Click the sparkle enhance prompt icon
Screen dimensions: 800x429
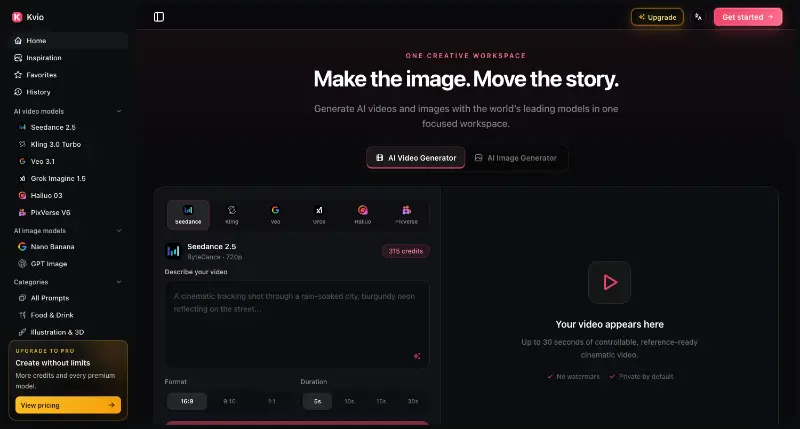[417, 356]
